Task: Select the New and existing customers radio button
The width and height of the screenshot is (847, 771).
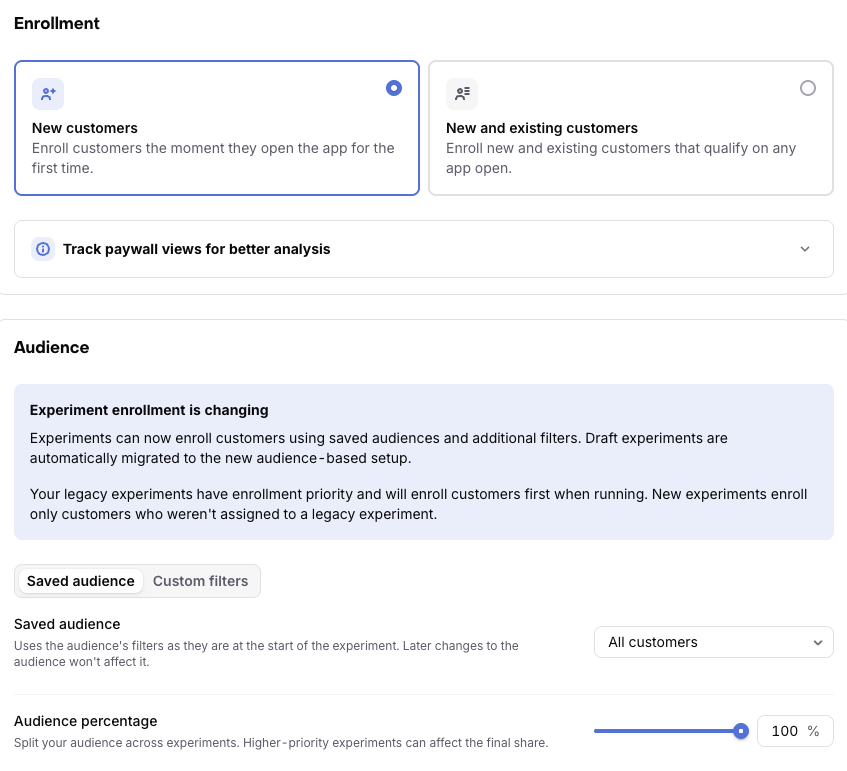Action: [808, 88]
